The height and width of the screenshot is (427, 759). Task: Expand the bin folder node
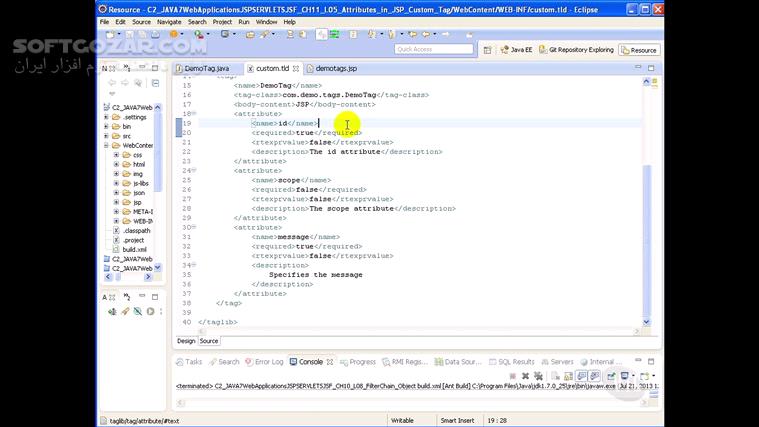tap(106, 126)
